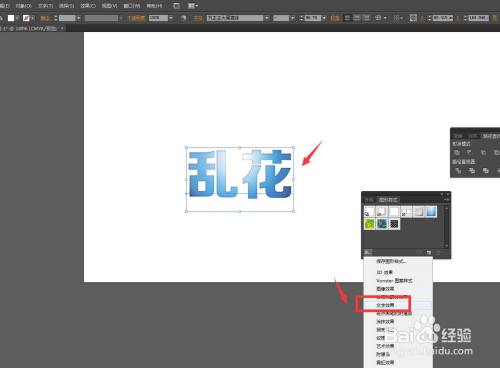The width and height of the screenshot is (500, 368).
Task: Click the Graphic Styles library menu icon
Action: [368, 252]
